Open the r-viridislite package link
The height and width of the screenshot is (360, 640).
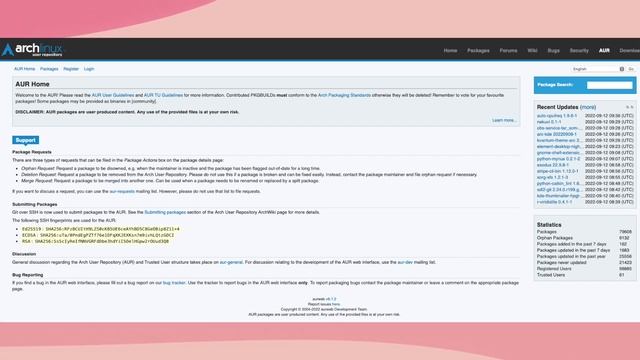pos(554,202)
